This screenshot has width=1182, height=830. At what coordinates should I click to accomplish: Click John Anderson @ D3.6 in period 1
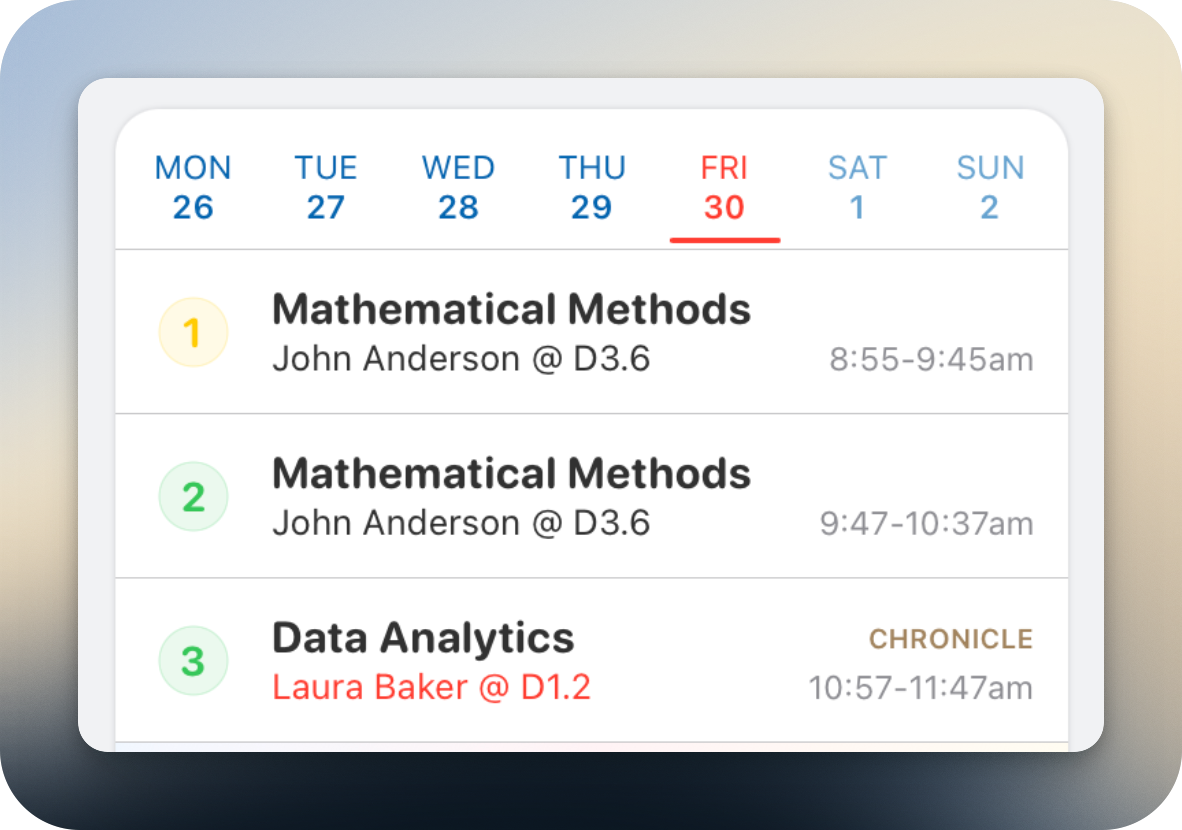click(461, 359)
